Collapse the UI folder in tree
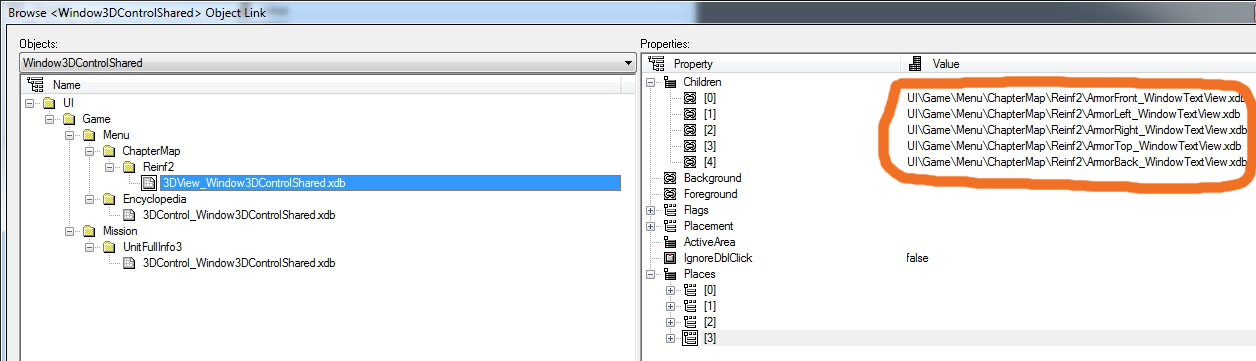Screen dimensions: 1256x361 31,103
